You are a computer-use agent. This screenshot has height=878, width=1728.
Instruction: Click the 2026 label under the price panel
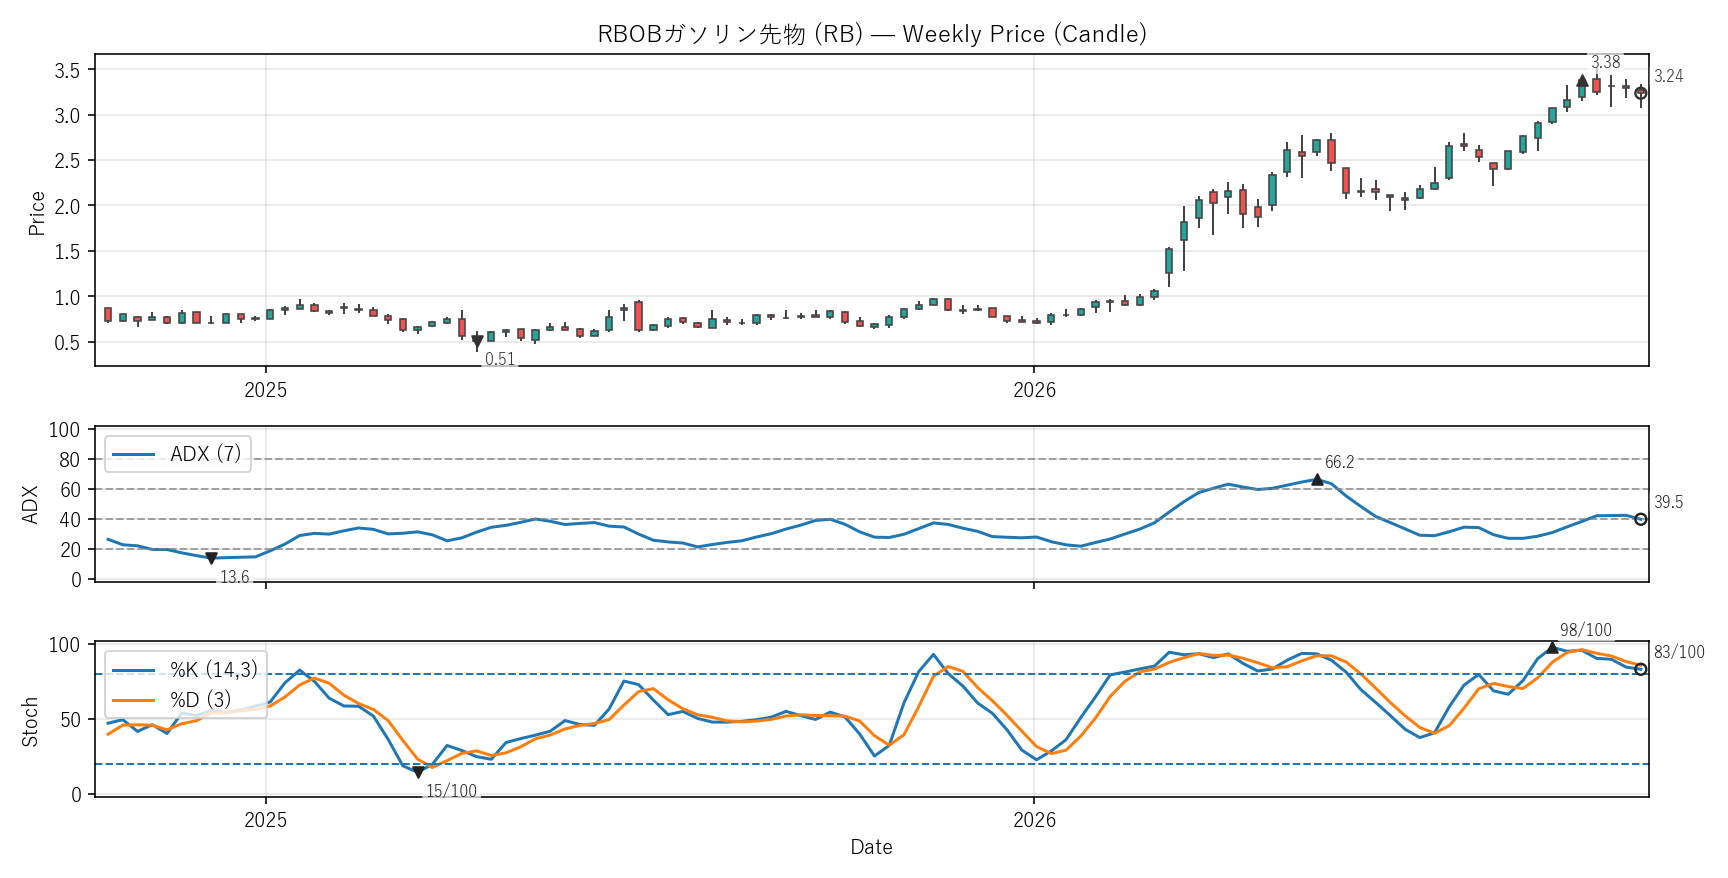[1034, 390]
